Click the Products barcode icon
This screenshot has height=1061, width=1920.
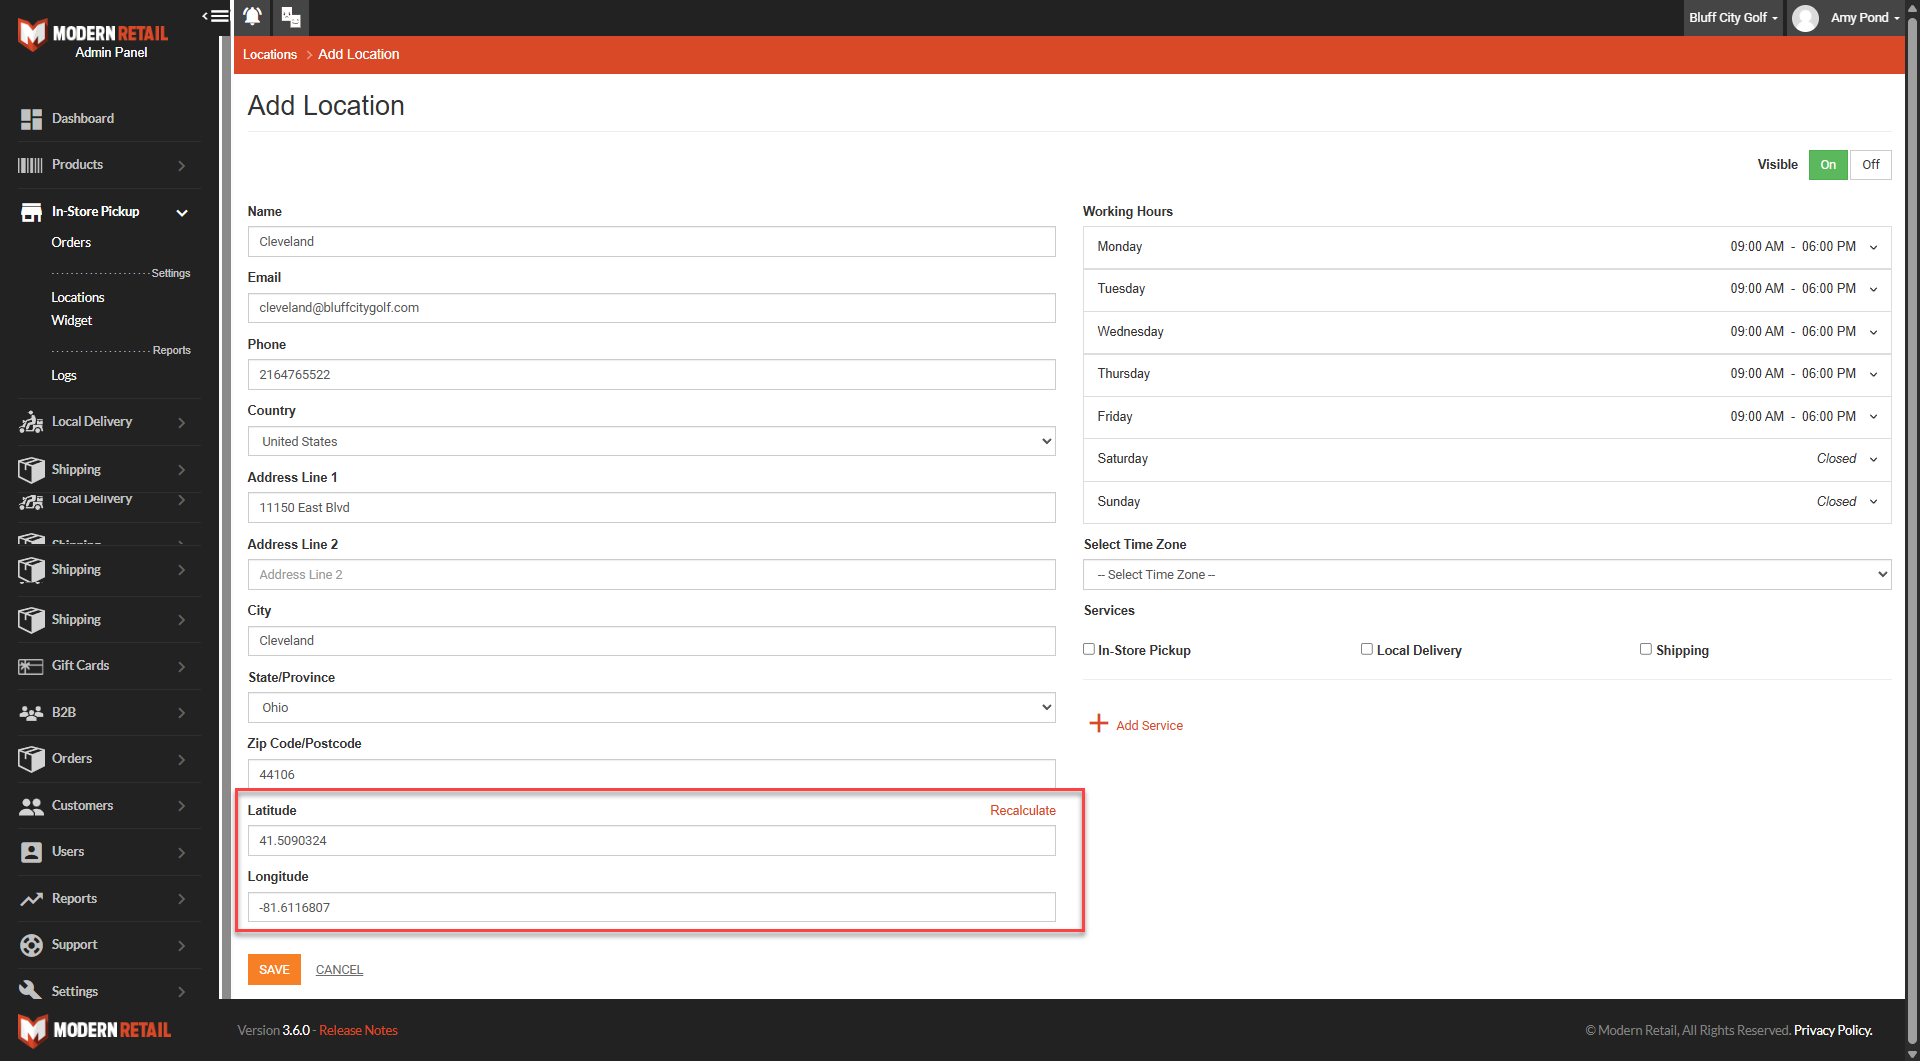tap(31, 165)
